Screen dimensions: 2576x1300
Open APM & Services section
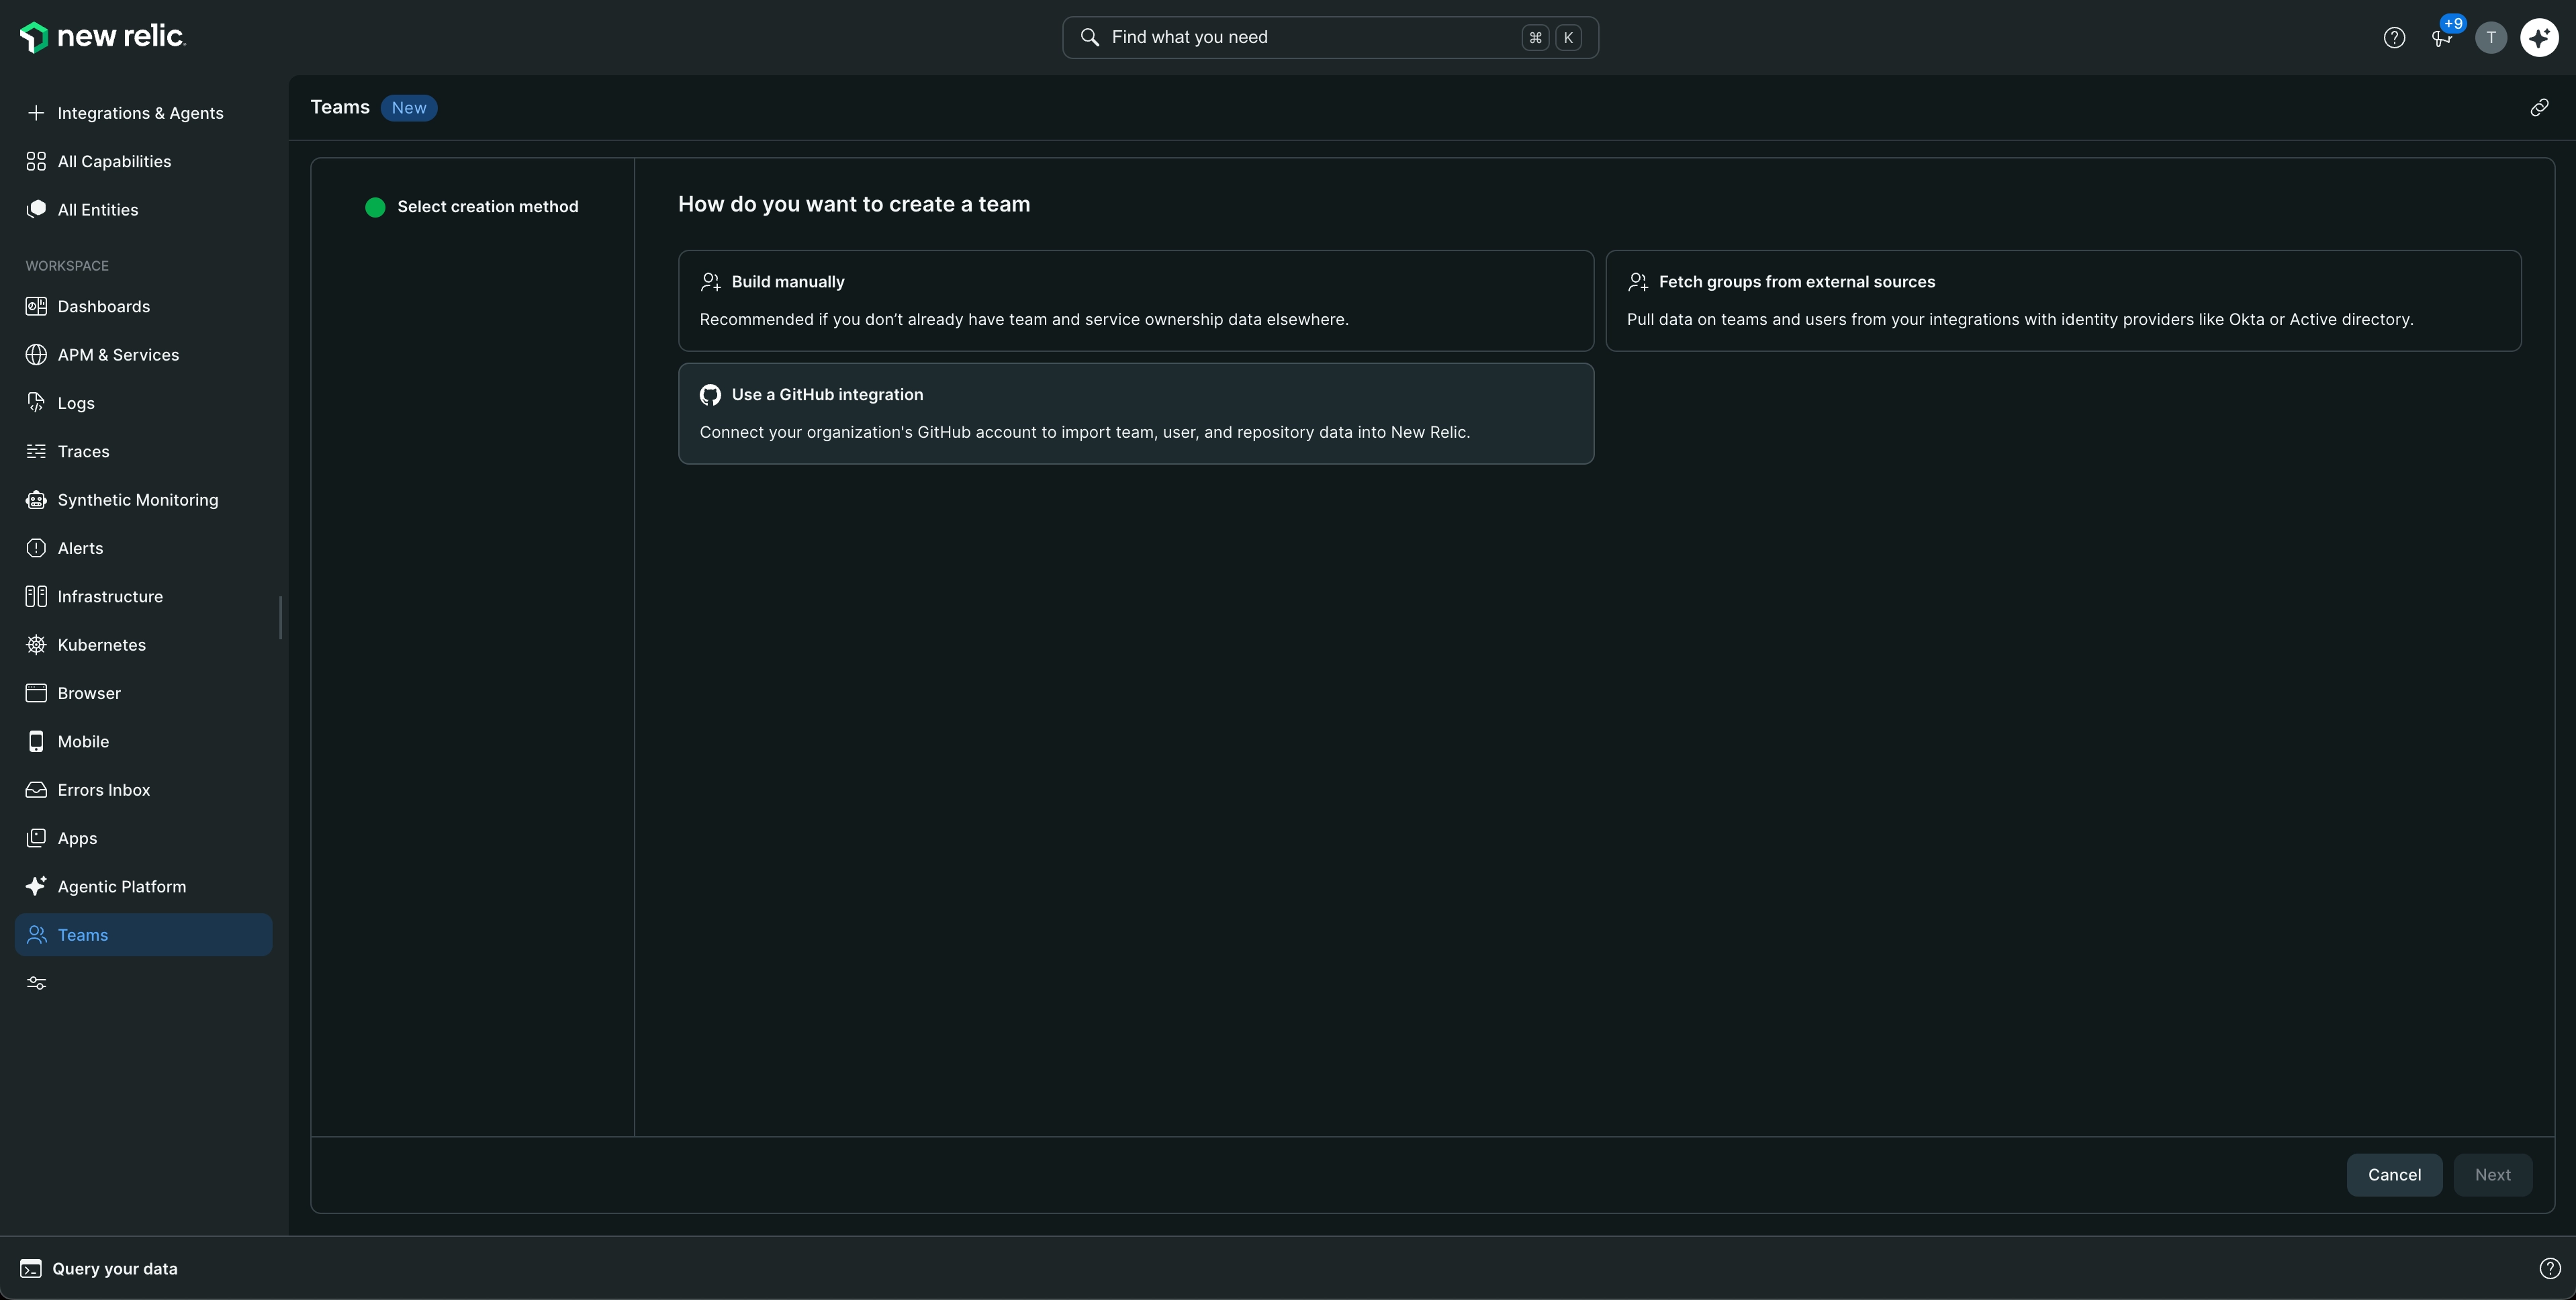[x=144, y=355]
